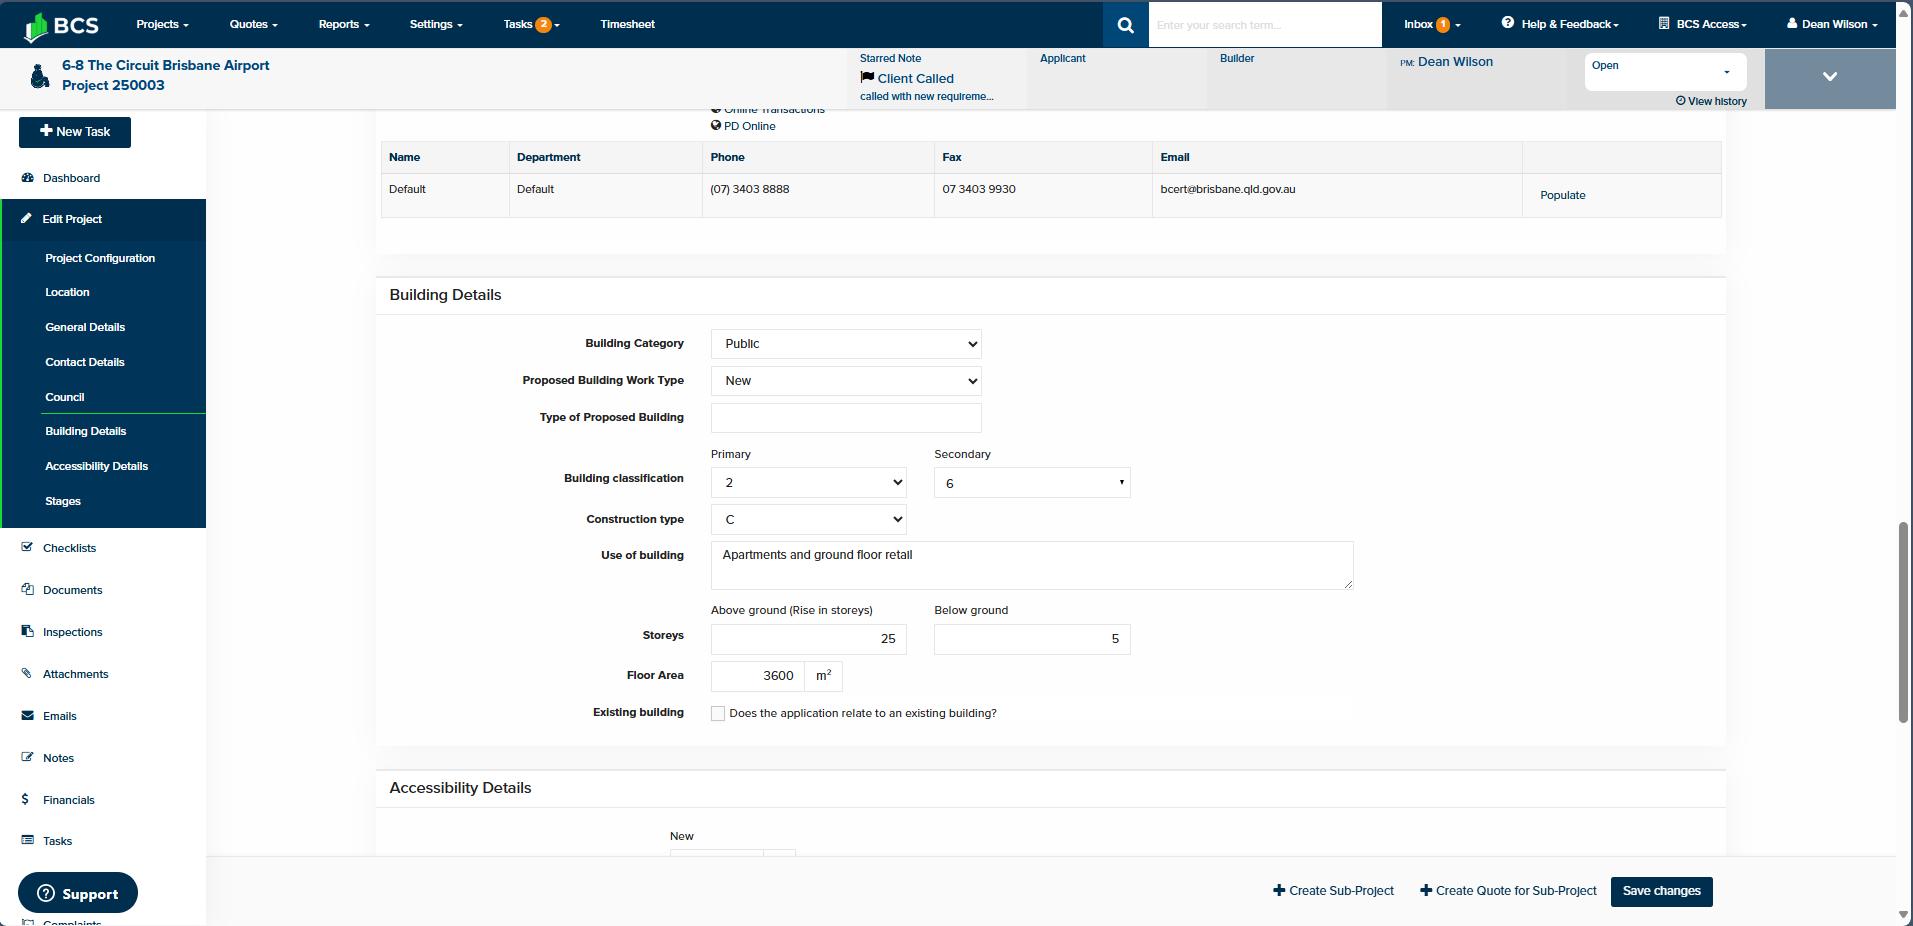Click the Type of Proposed Building field

pos(845,418)
